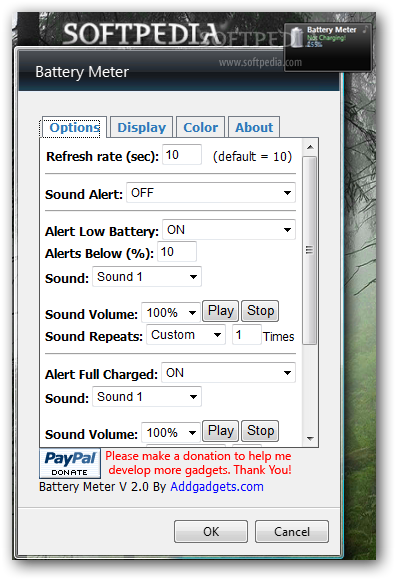Open the Color tab
396x580 pixels.
pyautogui.click(x=200, y=128)
